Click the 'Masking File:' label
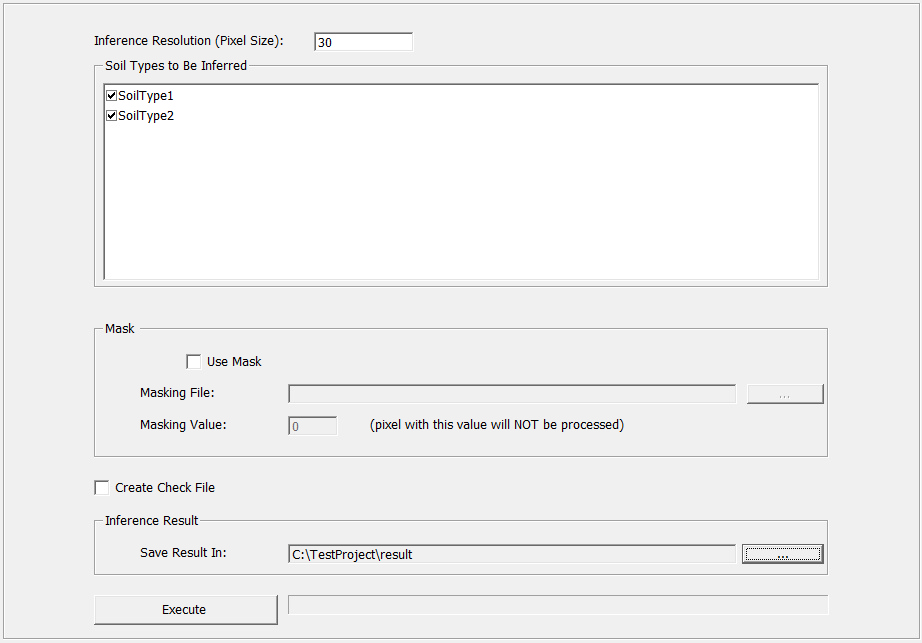 177,393
